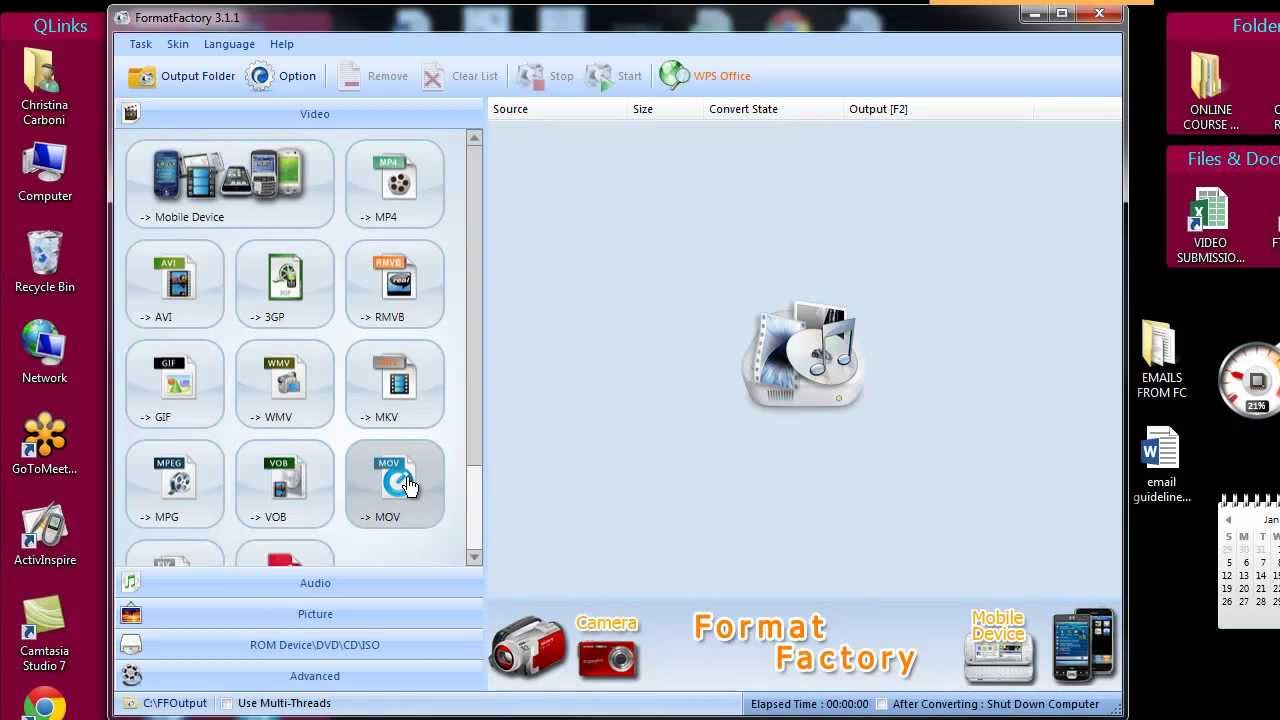Viewport: 1280px width, 720px height.
Task: Sort by the Size column header
Action: [665, 109]
